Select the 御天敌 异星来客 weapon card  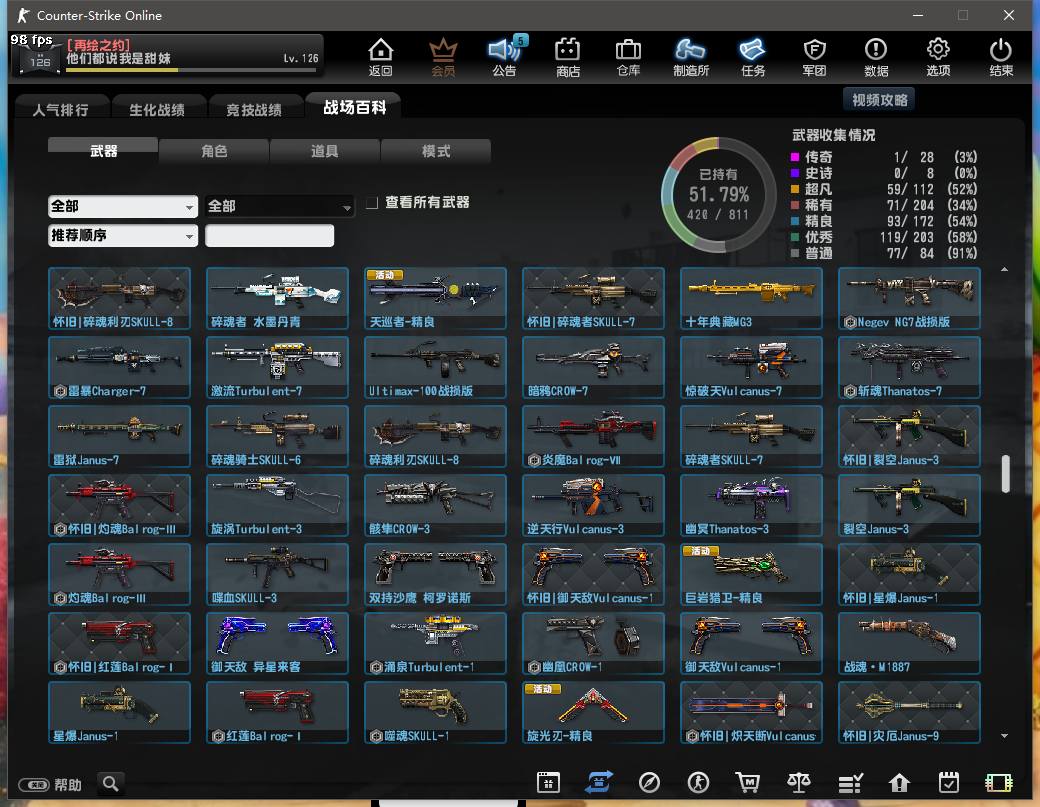click(x=277, y=643)
